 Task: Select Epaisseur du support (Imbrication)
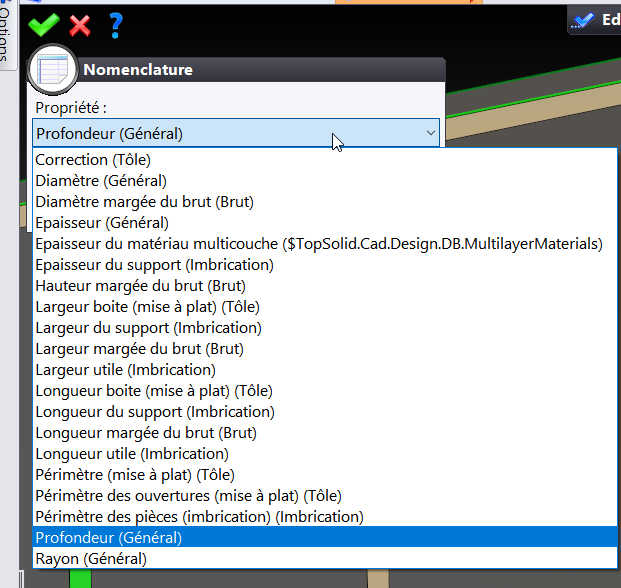tap(325, 265)
